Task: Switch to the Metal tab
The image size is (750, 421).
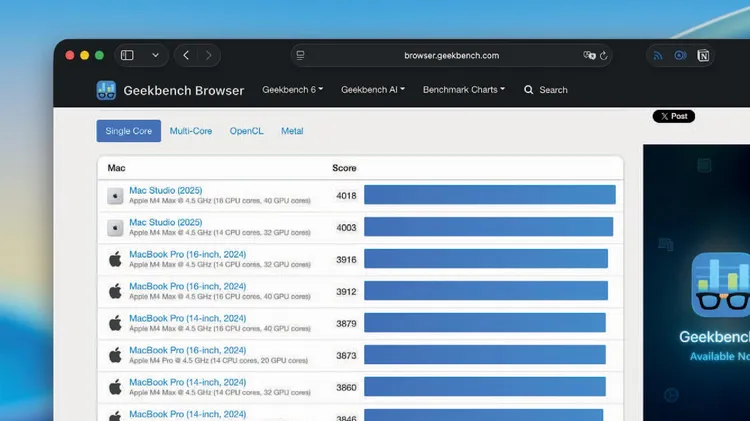Action: tap(292, 131)
